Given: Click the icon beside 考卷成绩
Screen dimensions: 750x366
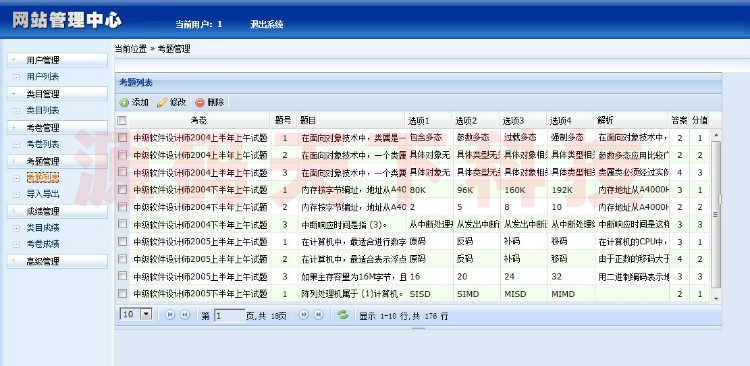Looking at the screenshot, I should coord(17,244).
